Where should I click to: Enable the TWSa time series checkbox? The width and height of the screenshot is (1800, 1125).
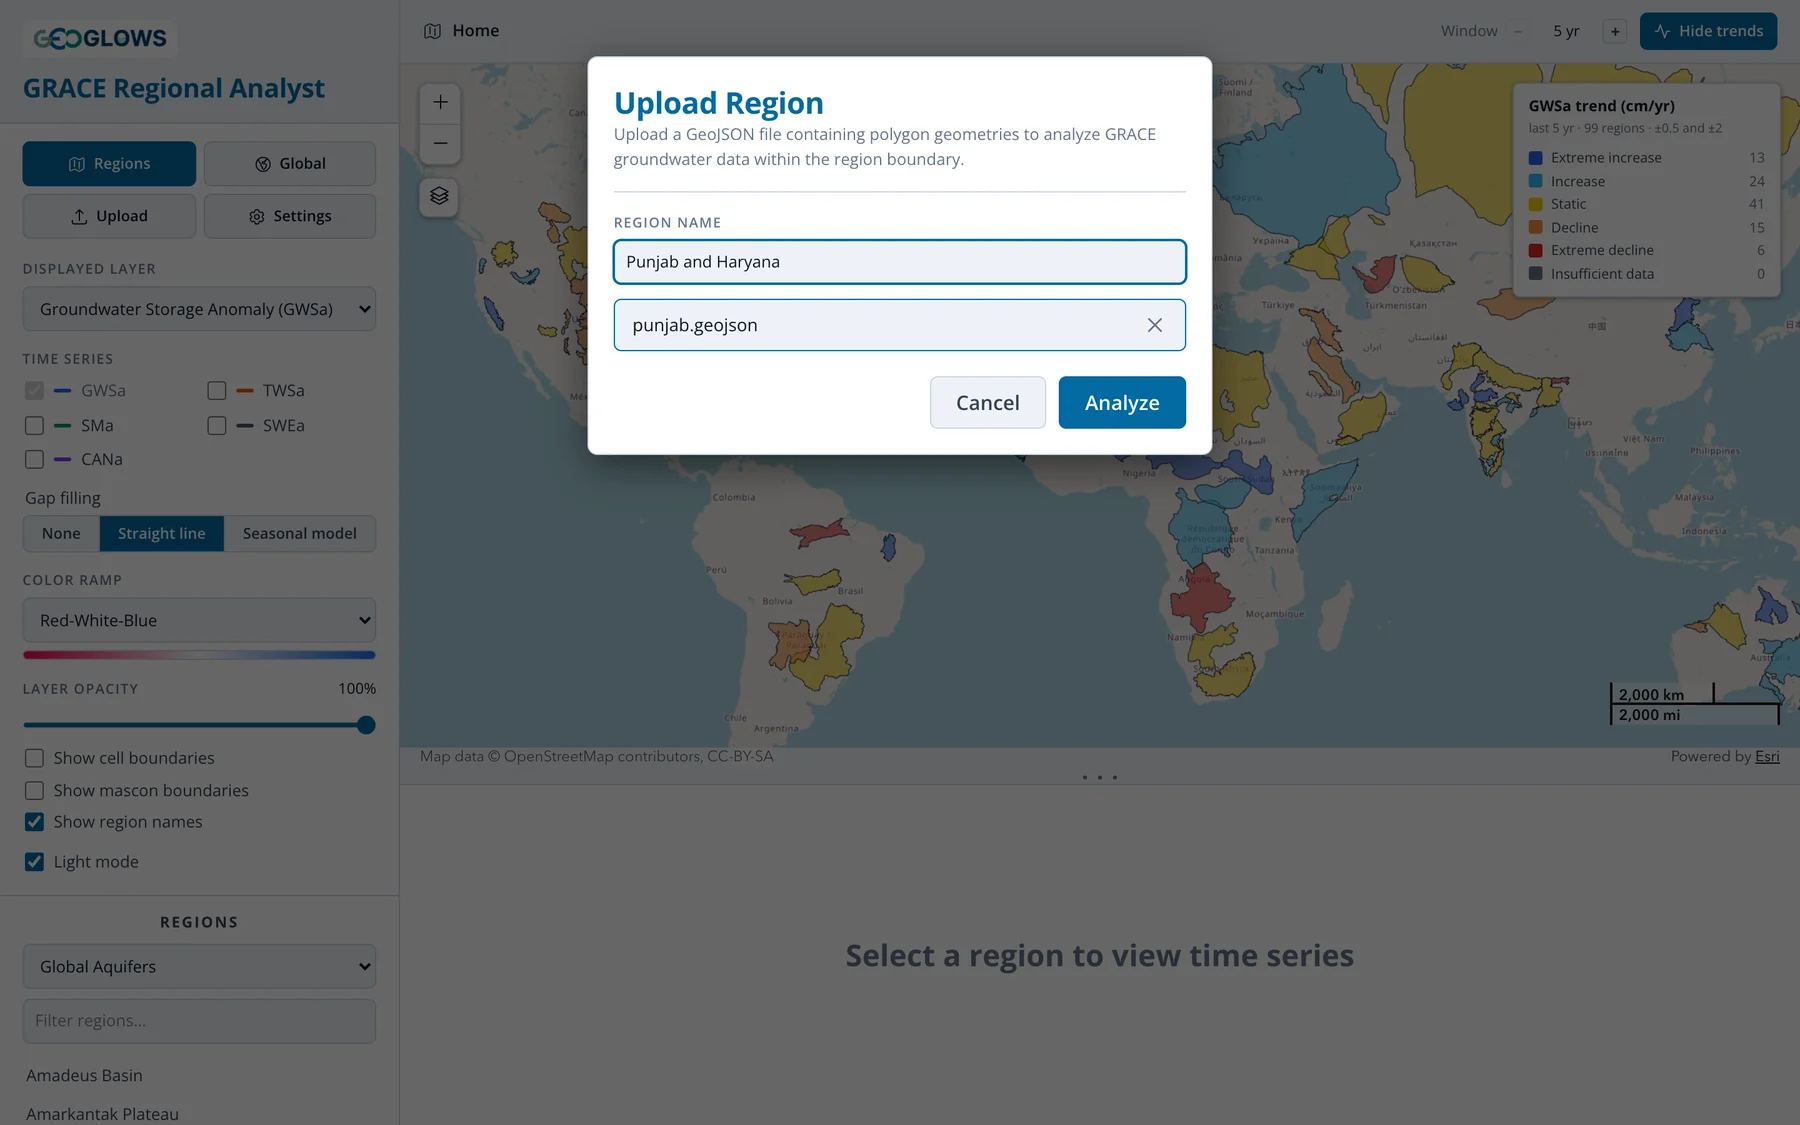click(x=217, y=391)
